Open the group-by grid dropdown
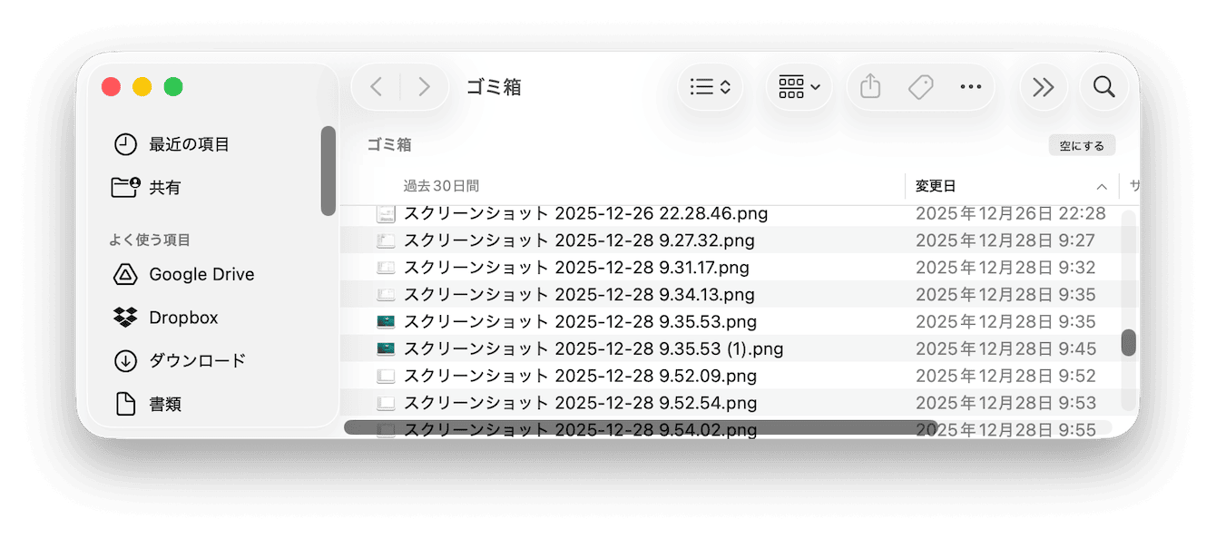This screenshot has width=1216, height=539. (x=799, y=87)
